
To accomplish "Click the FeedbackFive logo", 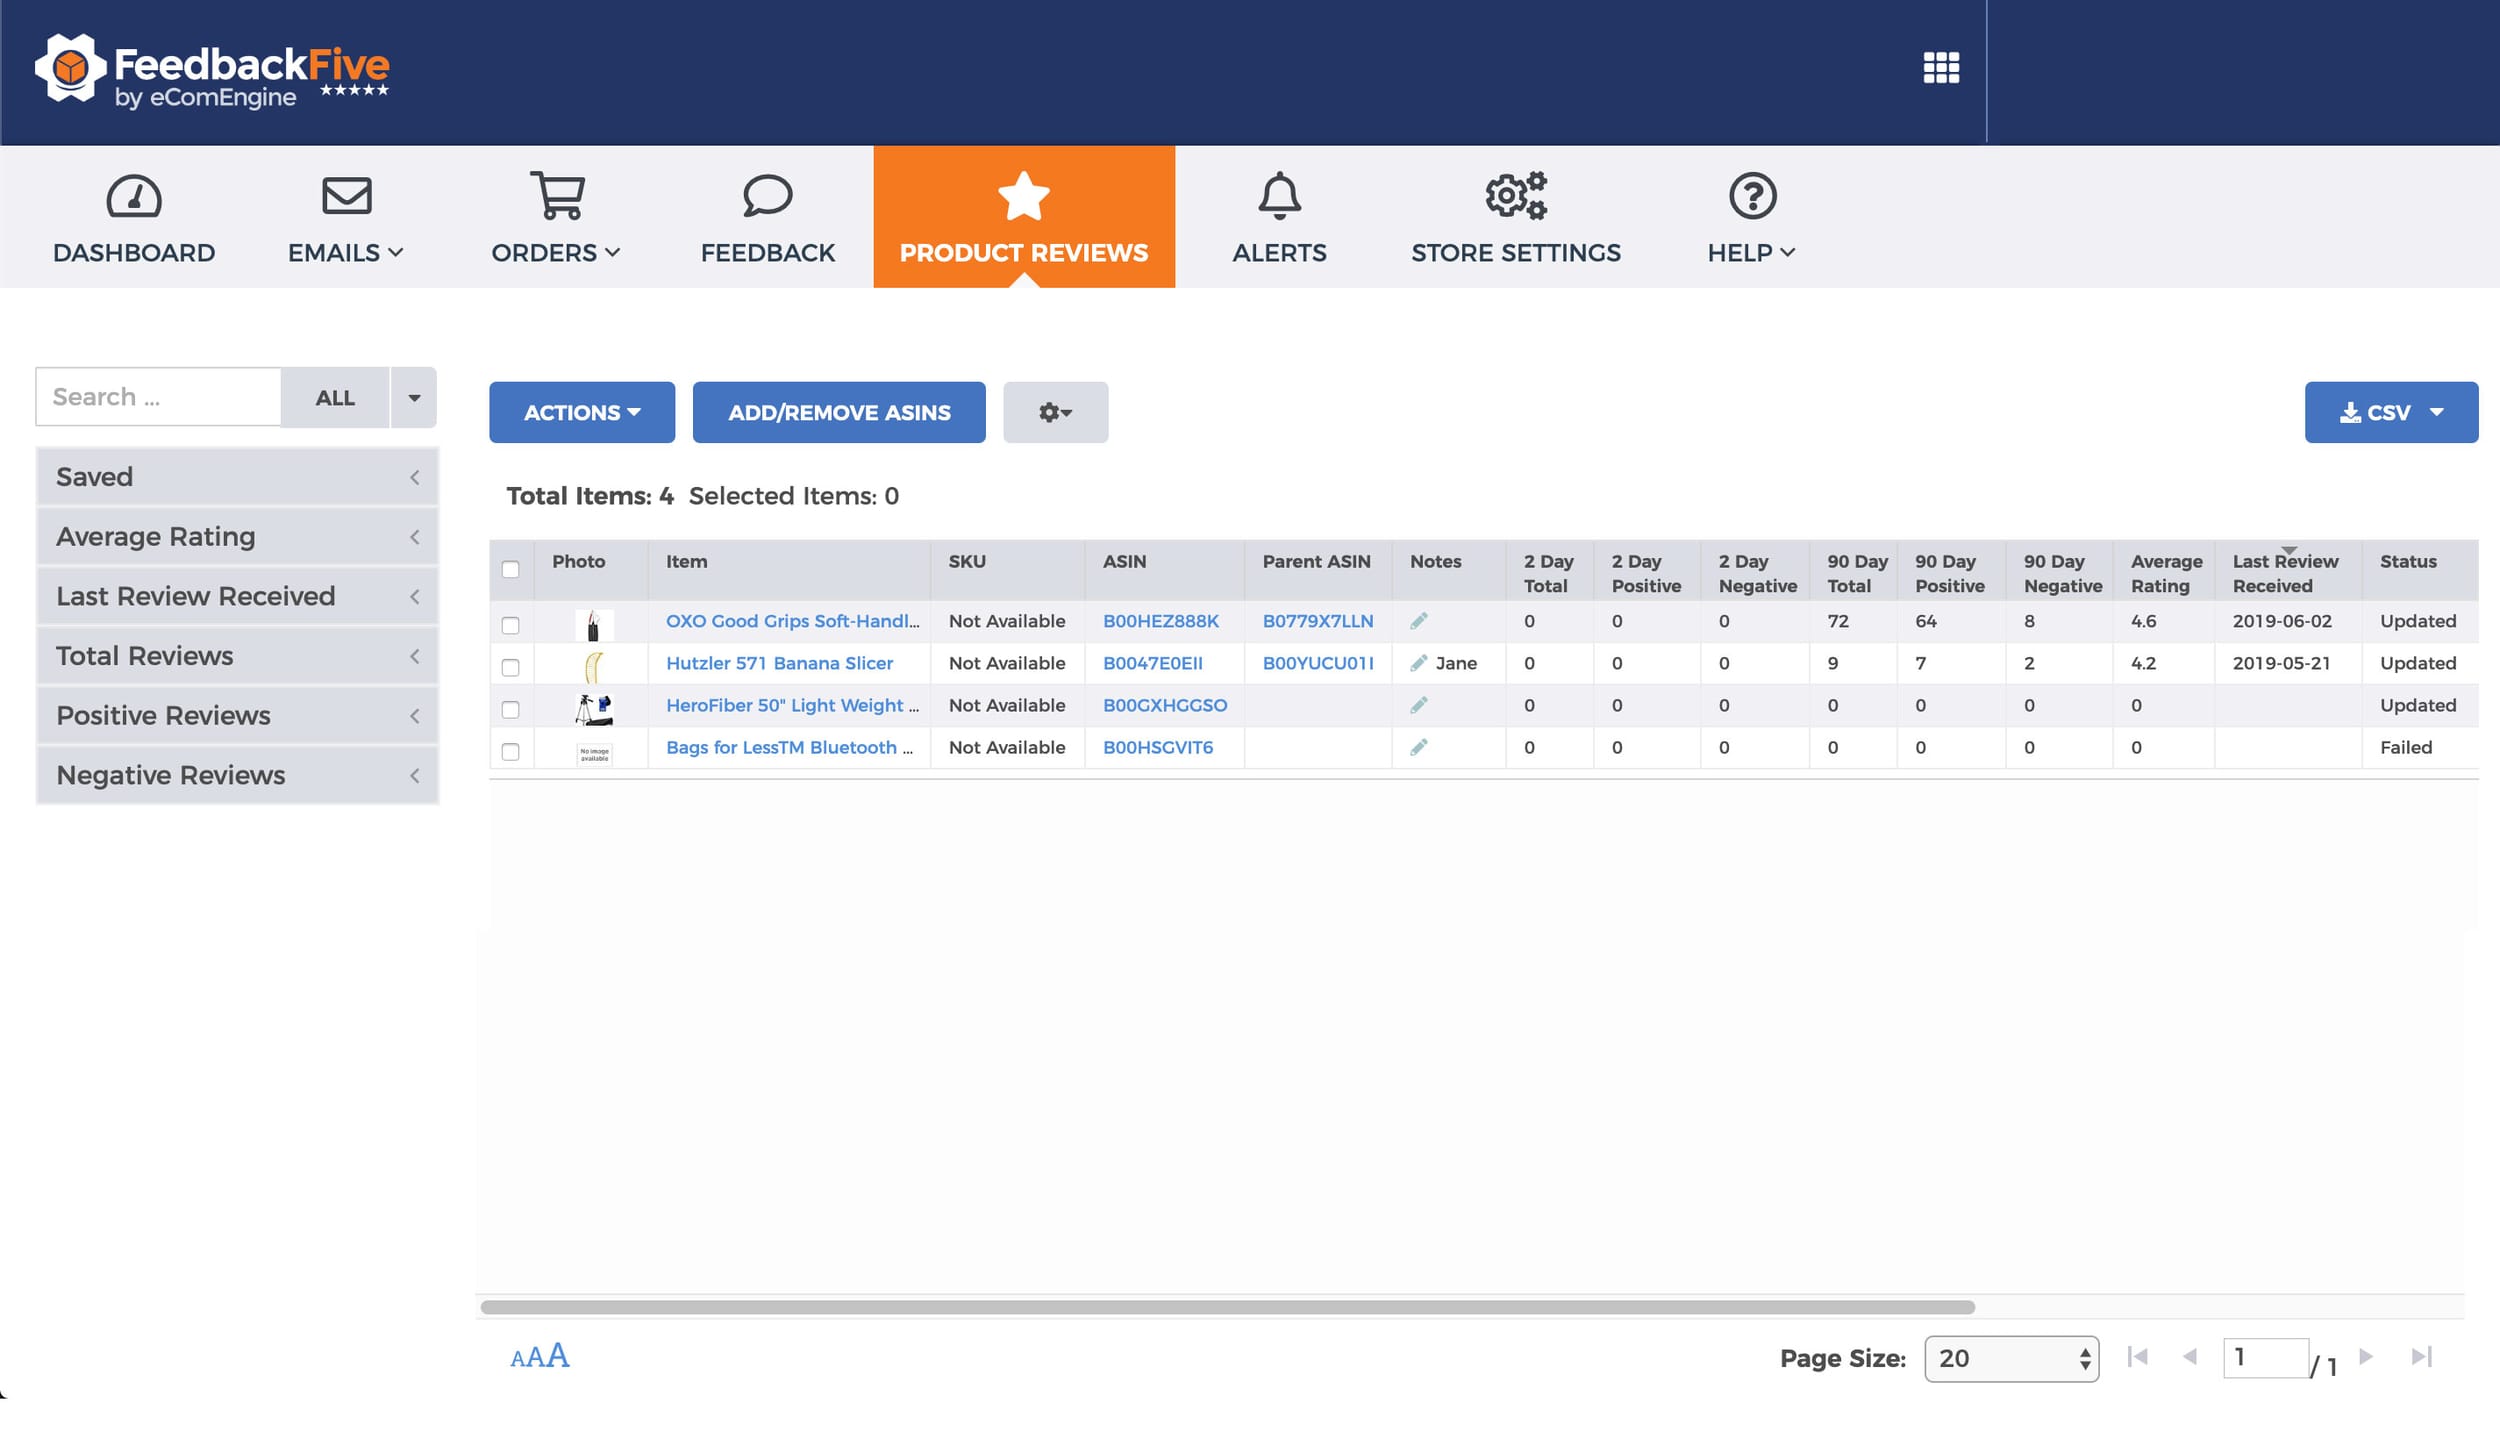I will click(212, 71).
